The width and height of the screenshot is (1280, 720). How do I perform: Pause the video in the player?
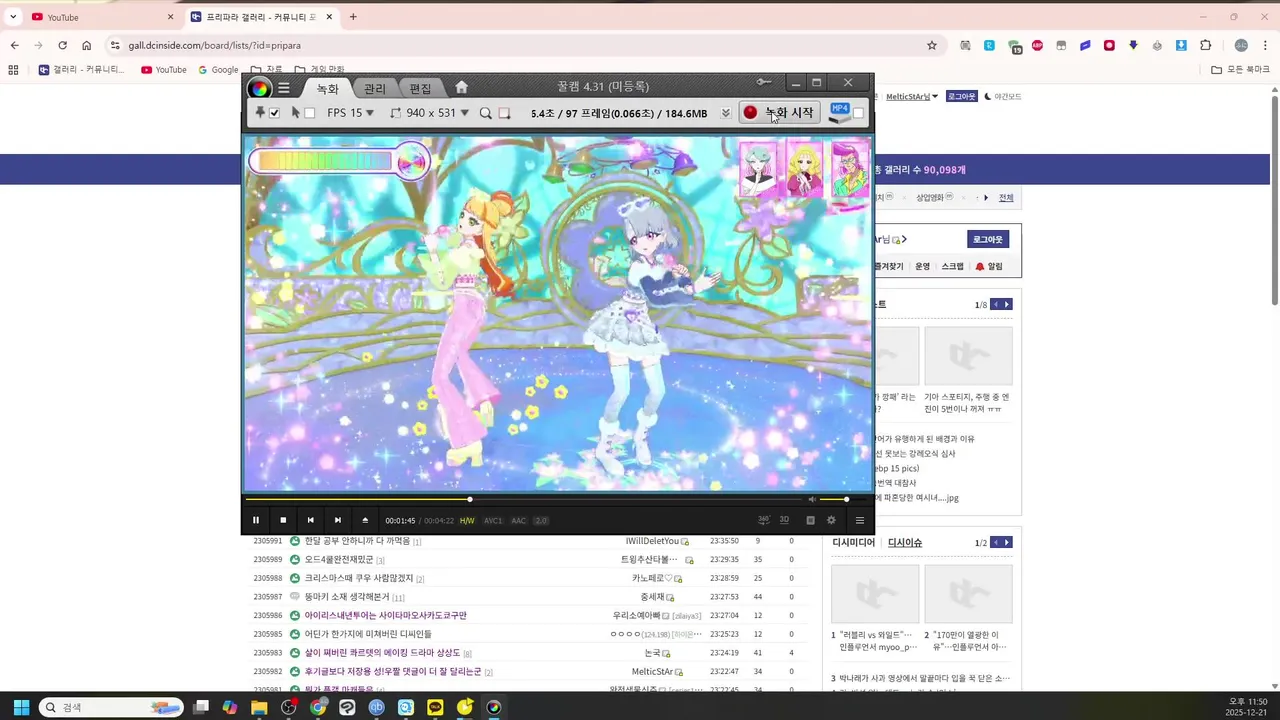256,520
